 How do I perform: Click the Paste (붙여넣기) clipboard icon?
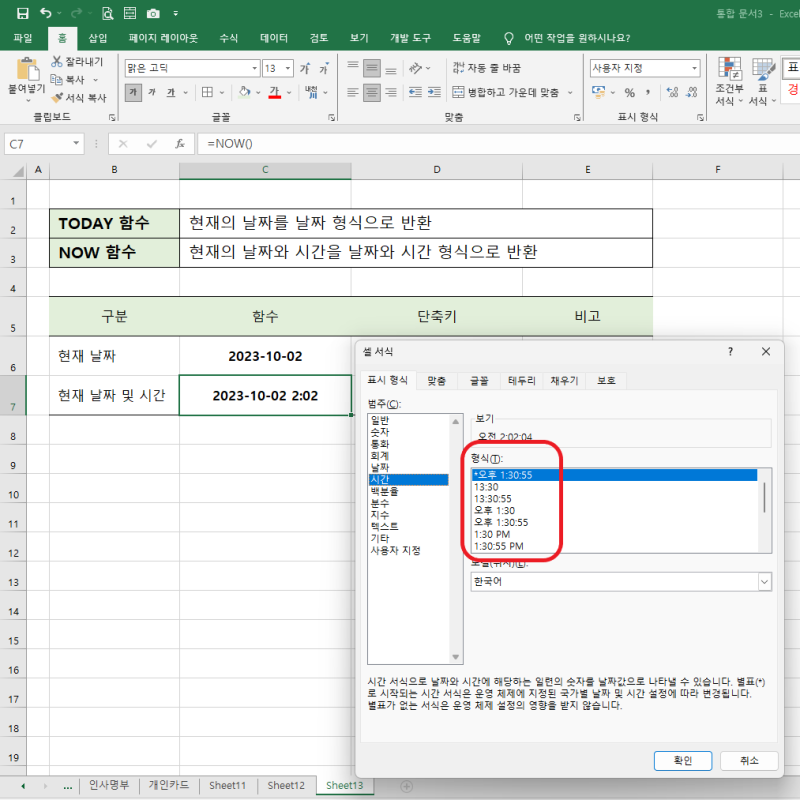click(x=26, y=70)
